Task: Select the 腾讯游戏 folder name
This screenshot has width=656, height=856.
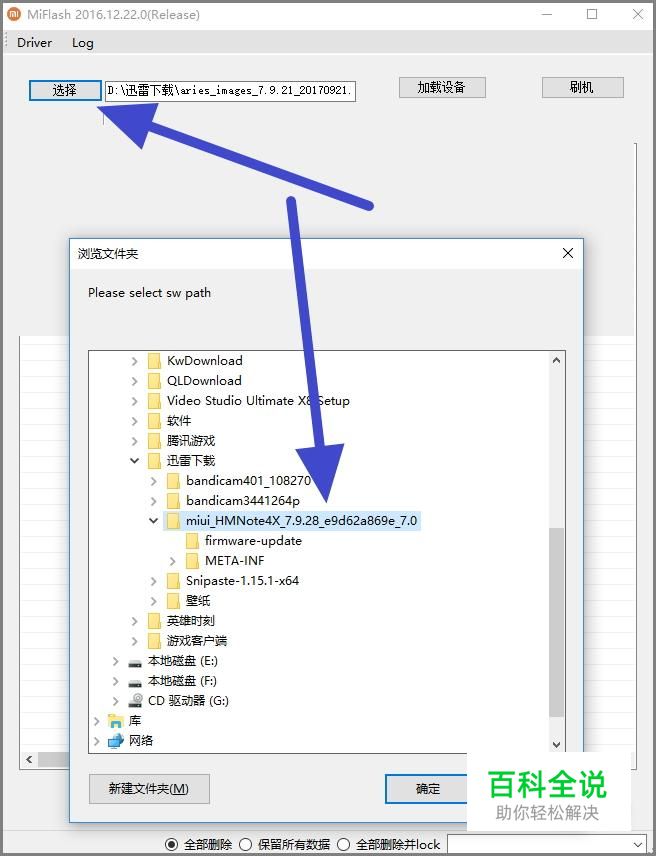Action: [191, 441]
